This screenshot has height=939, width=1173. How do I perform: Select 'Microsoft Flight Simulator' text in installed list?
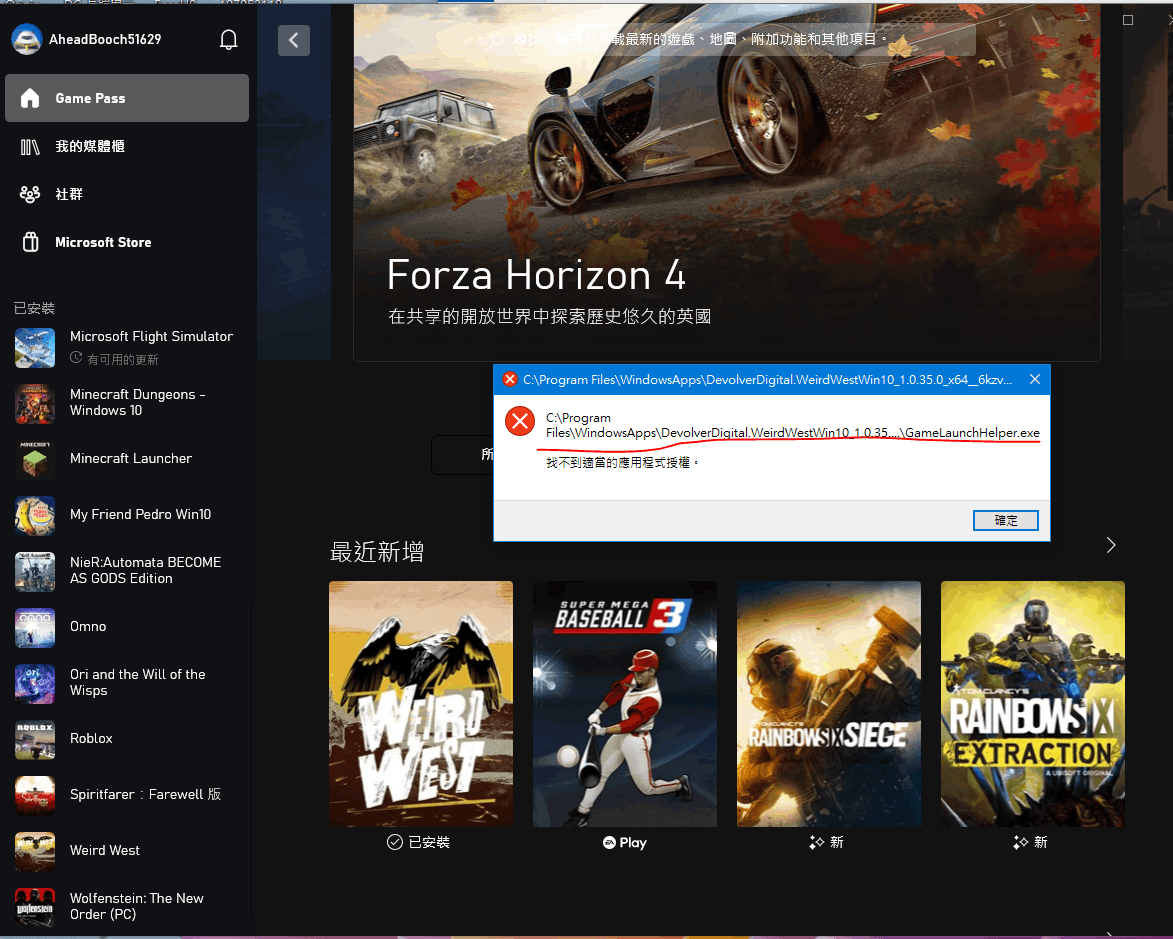tap(151, 337)
